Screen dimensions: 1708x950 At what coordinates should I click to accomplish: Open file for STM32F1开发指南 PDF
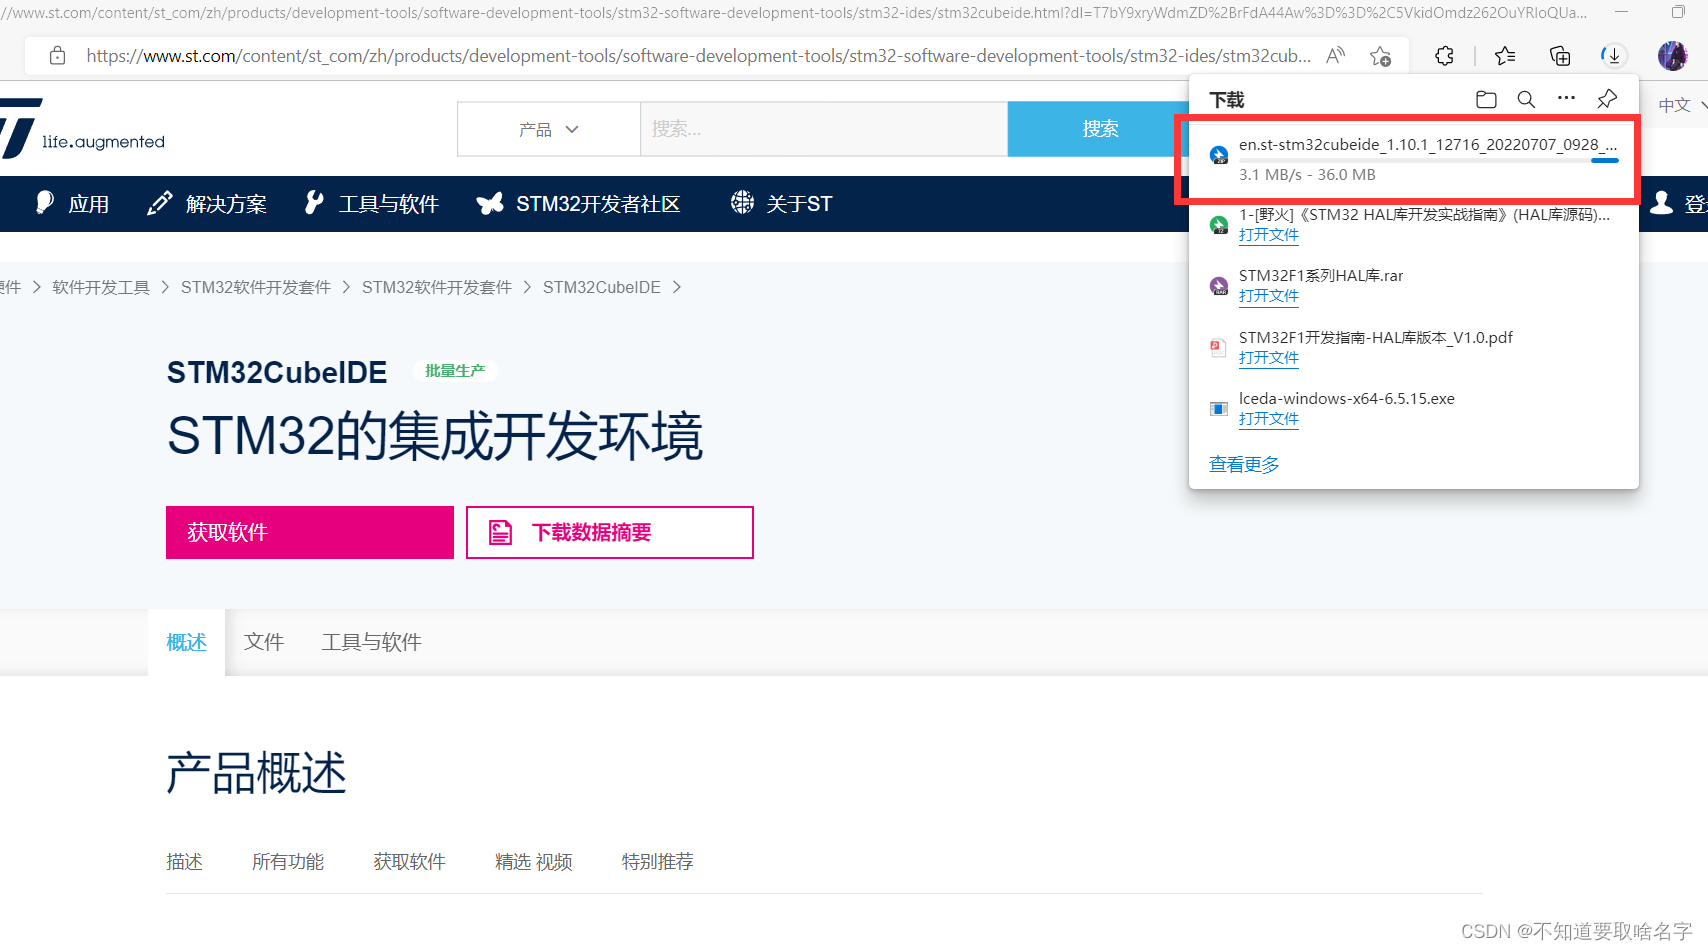coord(1269,358)
